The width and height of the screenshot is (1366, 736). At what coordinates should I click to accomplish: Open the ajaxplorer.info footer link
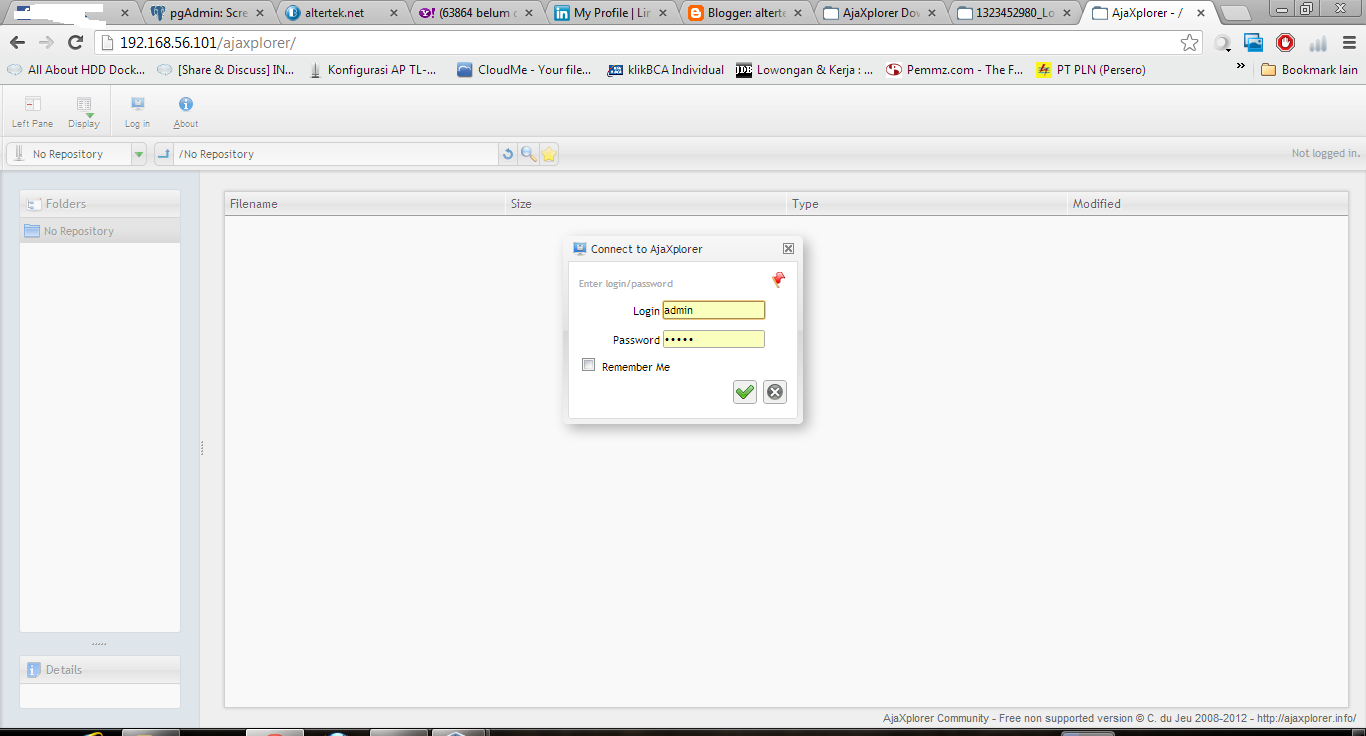click(1306, 718)
